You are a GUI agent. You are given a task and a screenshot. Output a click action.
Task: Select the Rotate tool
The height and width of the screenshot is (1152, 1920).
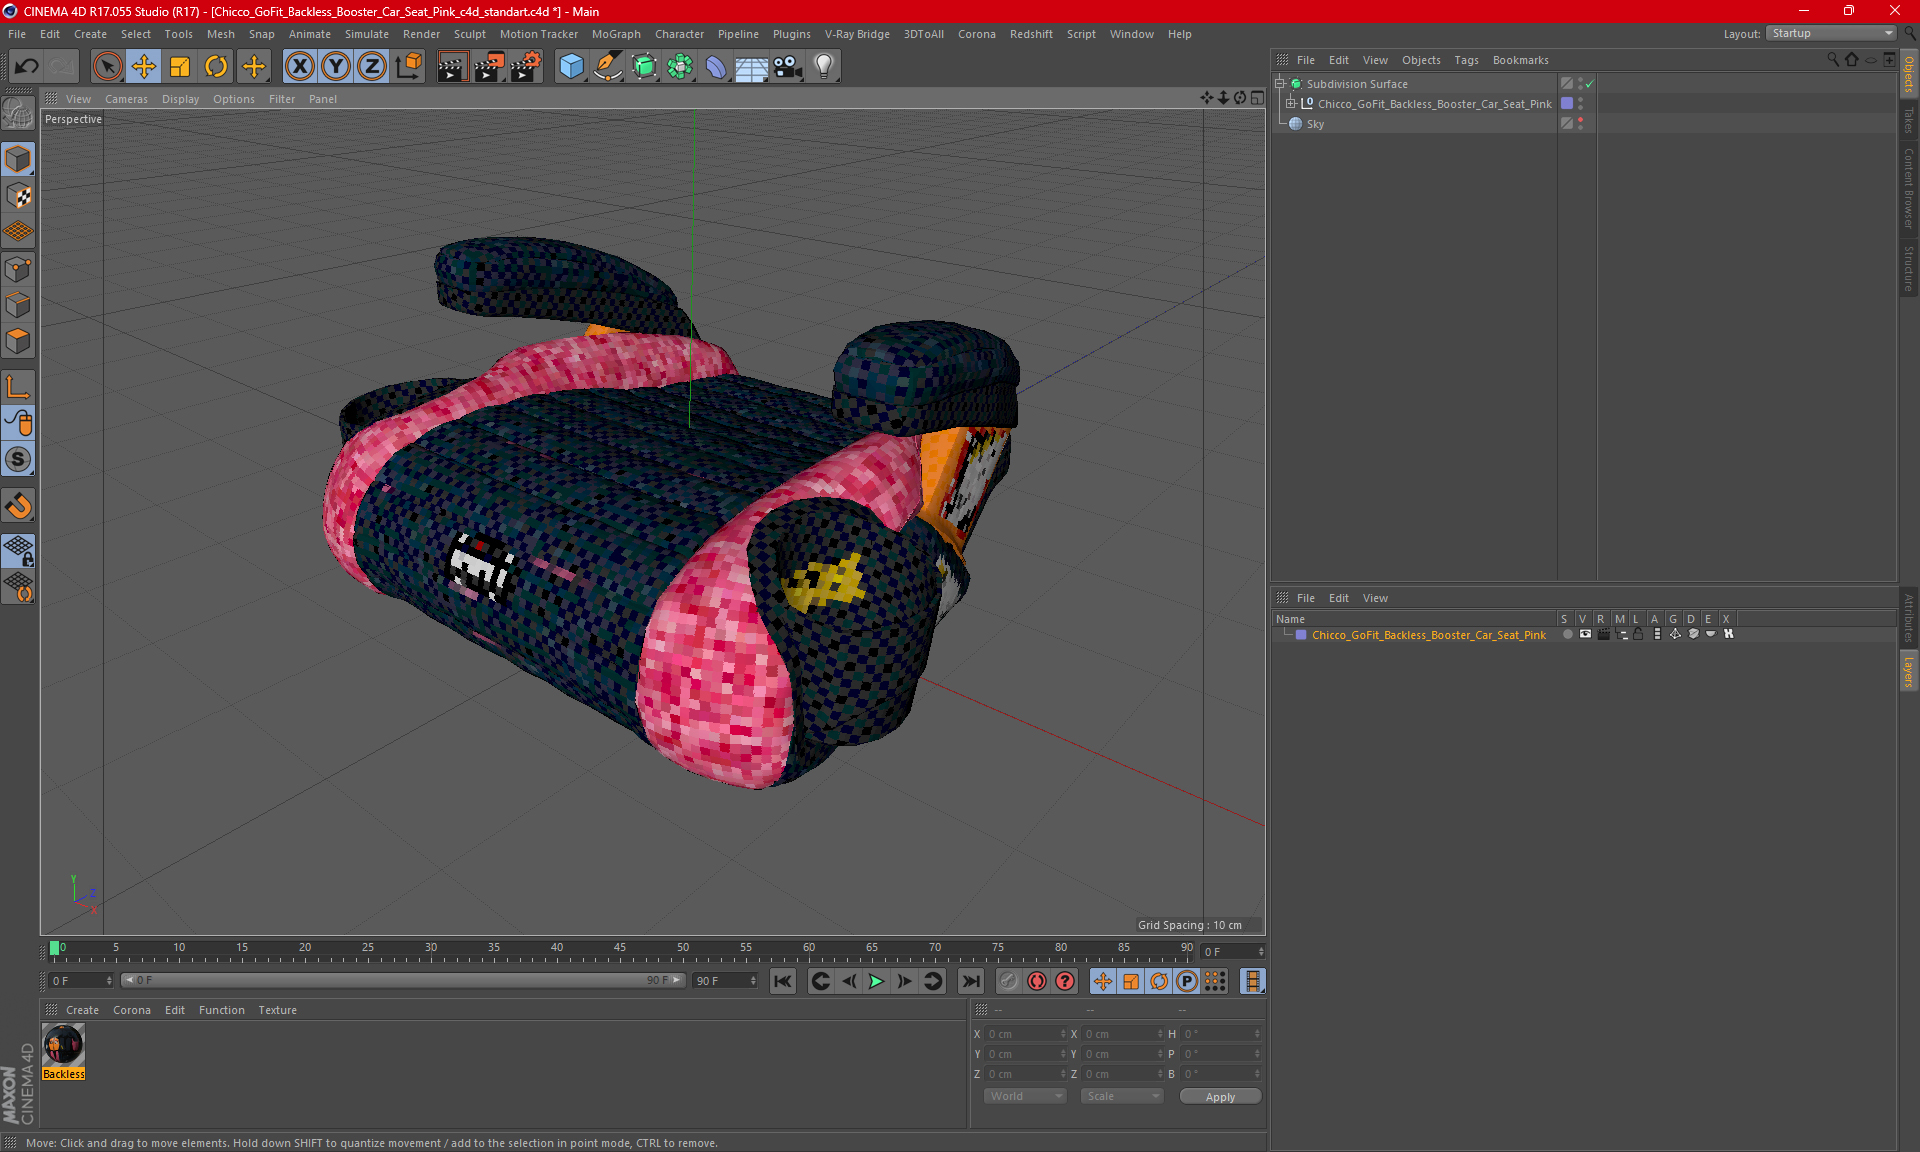(216, 67)
